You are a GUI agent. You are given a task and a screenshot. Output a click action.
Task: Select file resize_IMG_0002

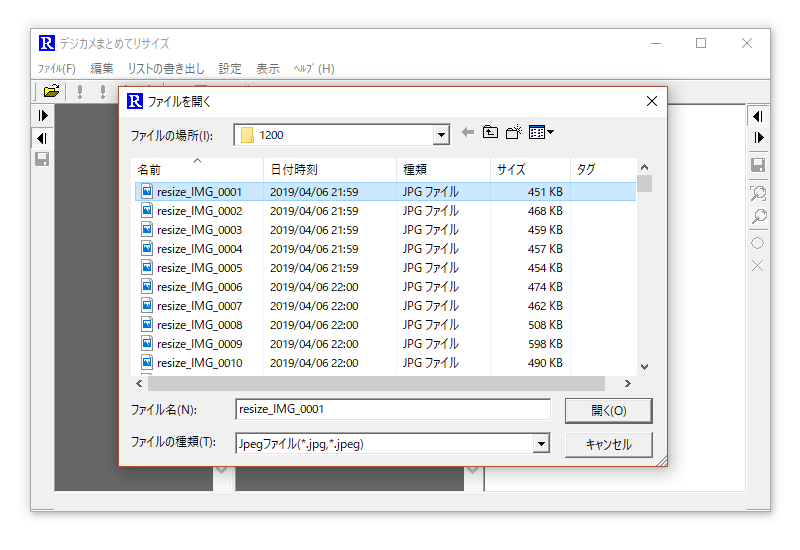pyautogui.click(x=385, y=211)
